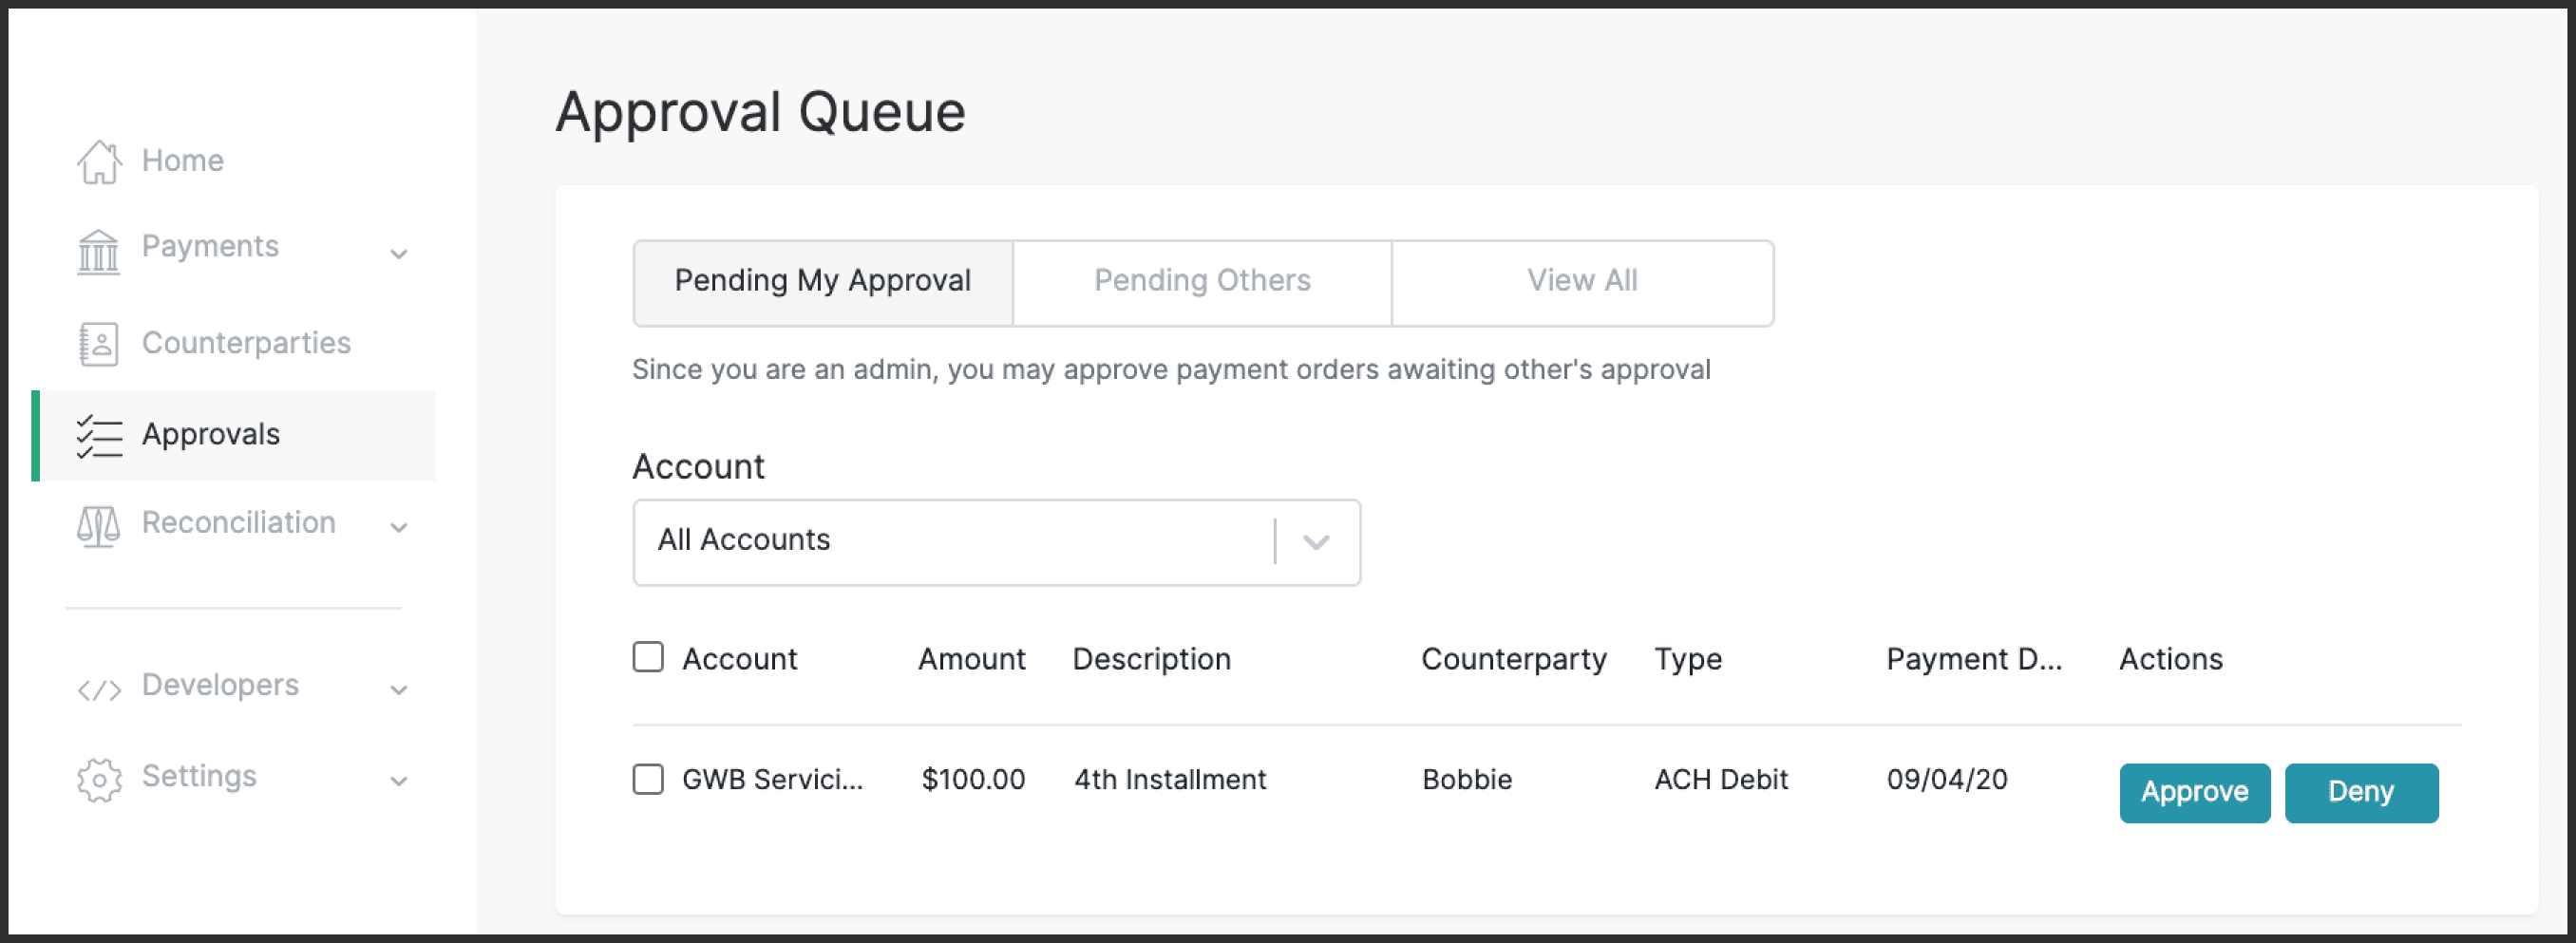Expand the Payments sidebar submenu chevron
Image resolution: width=2576 pixels, height=943 pixels.
[x=399, y=254]
